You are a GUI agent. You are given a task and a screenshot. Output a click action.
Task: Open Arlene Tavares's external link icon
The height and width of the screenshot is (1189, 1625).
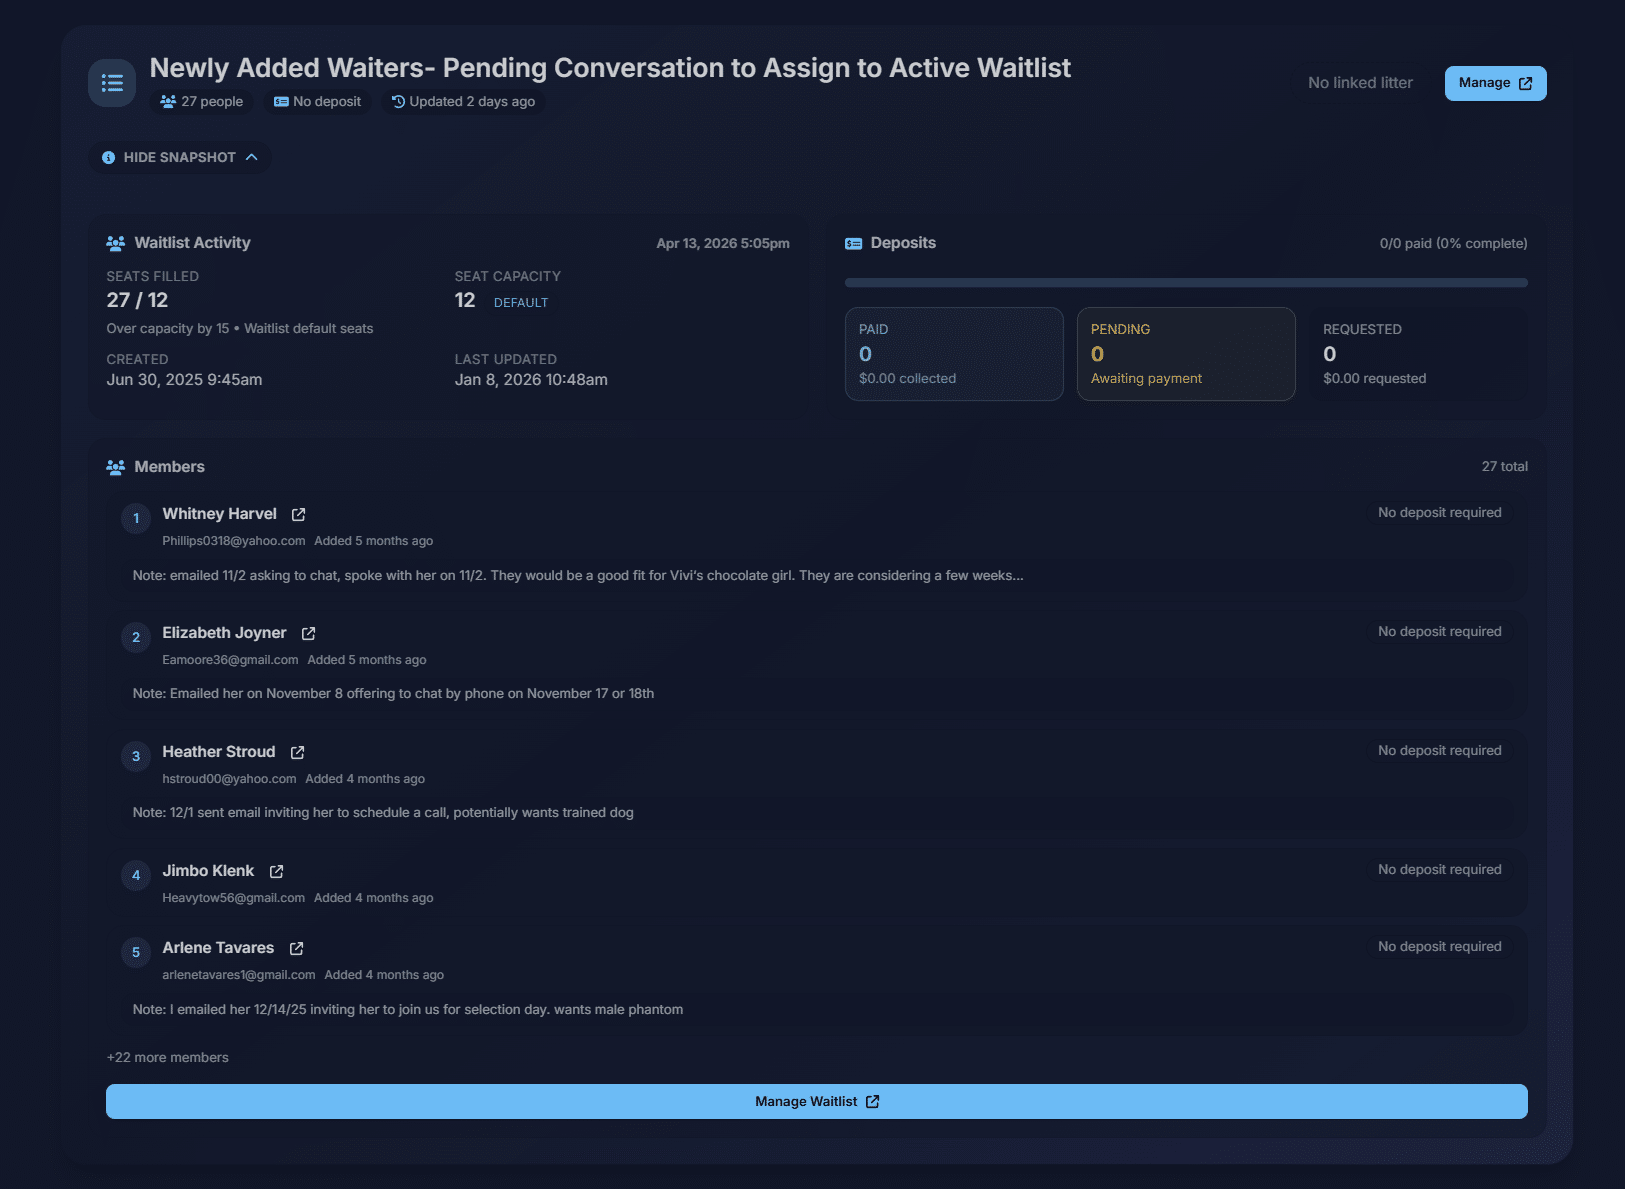click(x=296, y=948)
